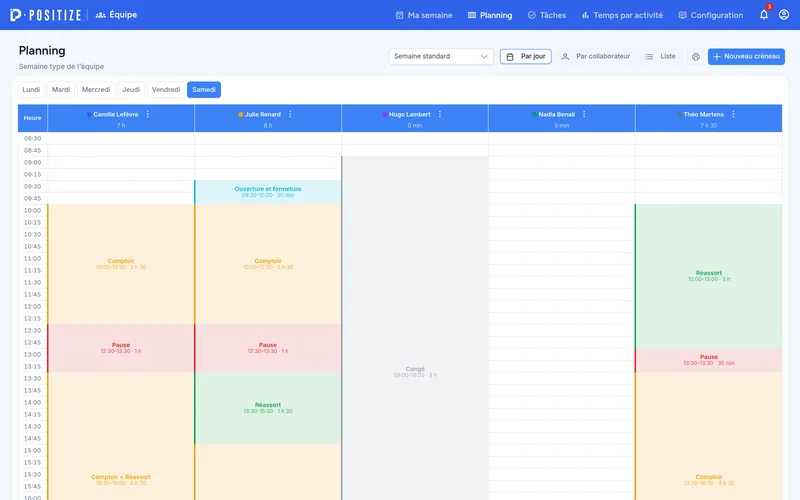The image size is (800, 500).
Task: Open Julie's Pause 12:30–13:30 slot
Action: [x=268, y=348]
